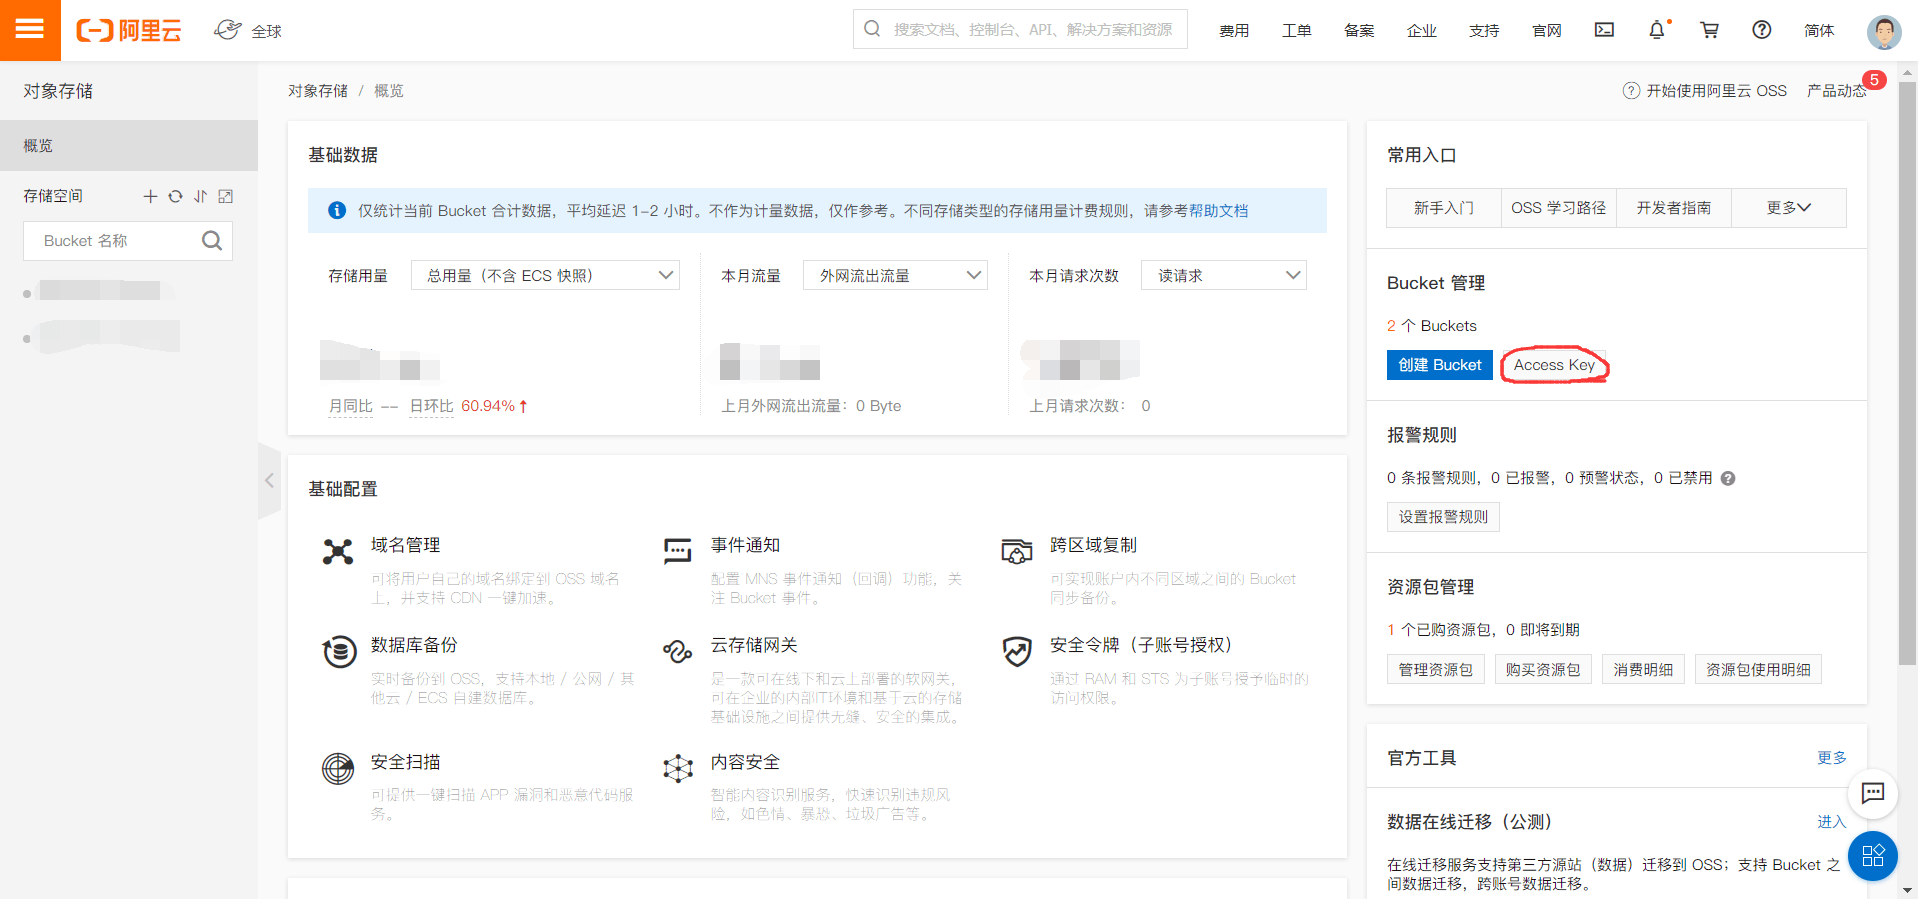Select 概览 in the left sidebar
Screen dimensions: 1918x899
tap(129, 146)
